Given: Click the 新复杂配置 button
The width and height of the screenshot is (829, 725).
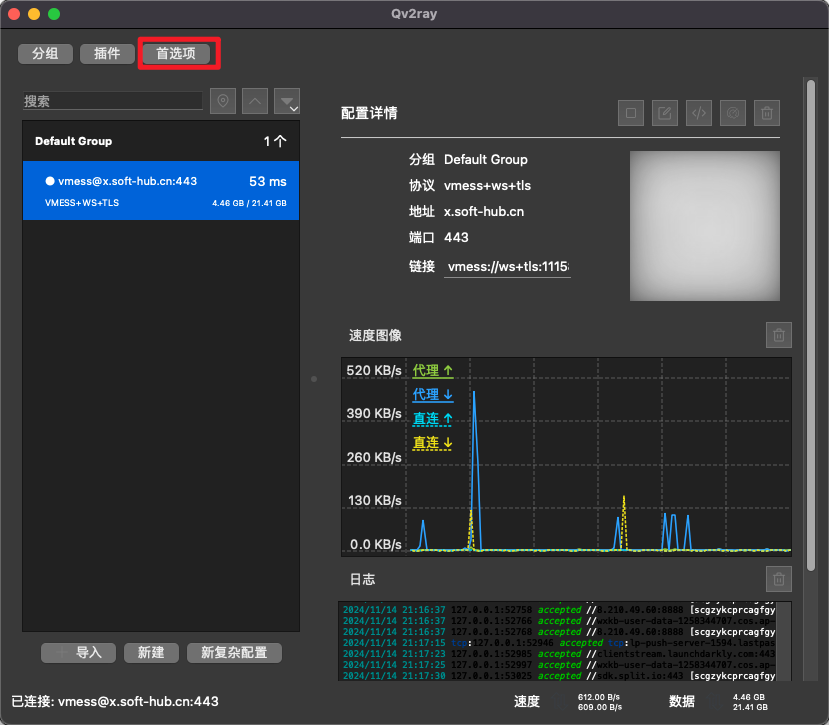Looking at the screenshot, I should tap(234, 653).
